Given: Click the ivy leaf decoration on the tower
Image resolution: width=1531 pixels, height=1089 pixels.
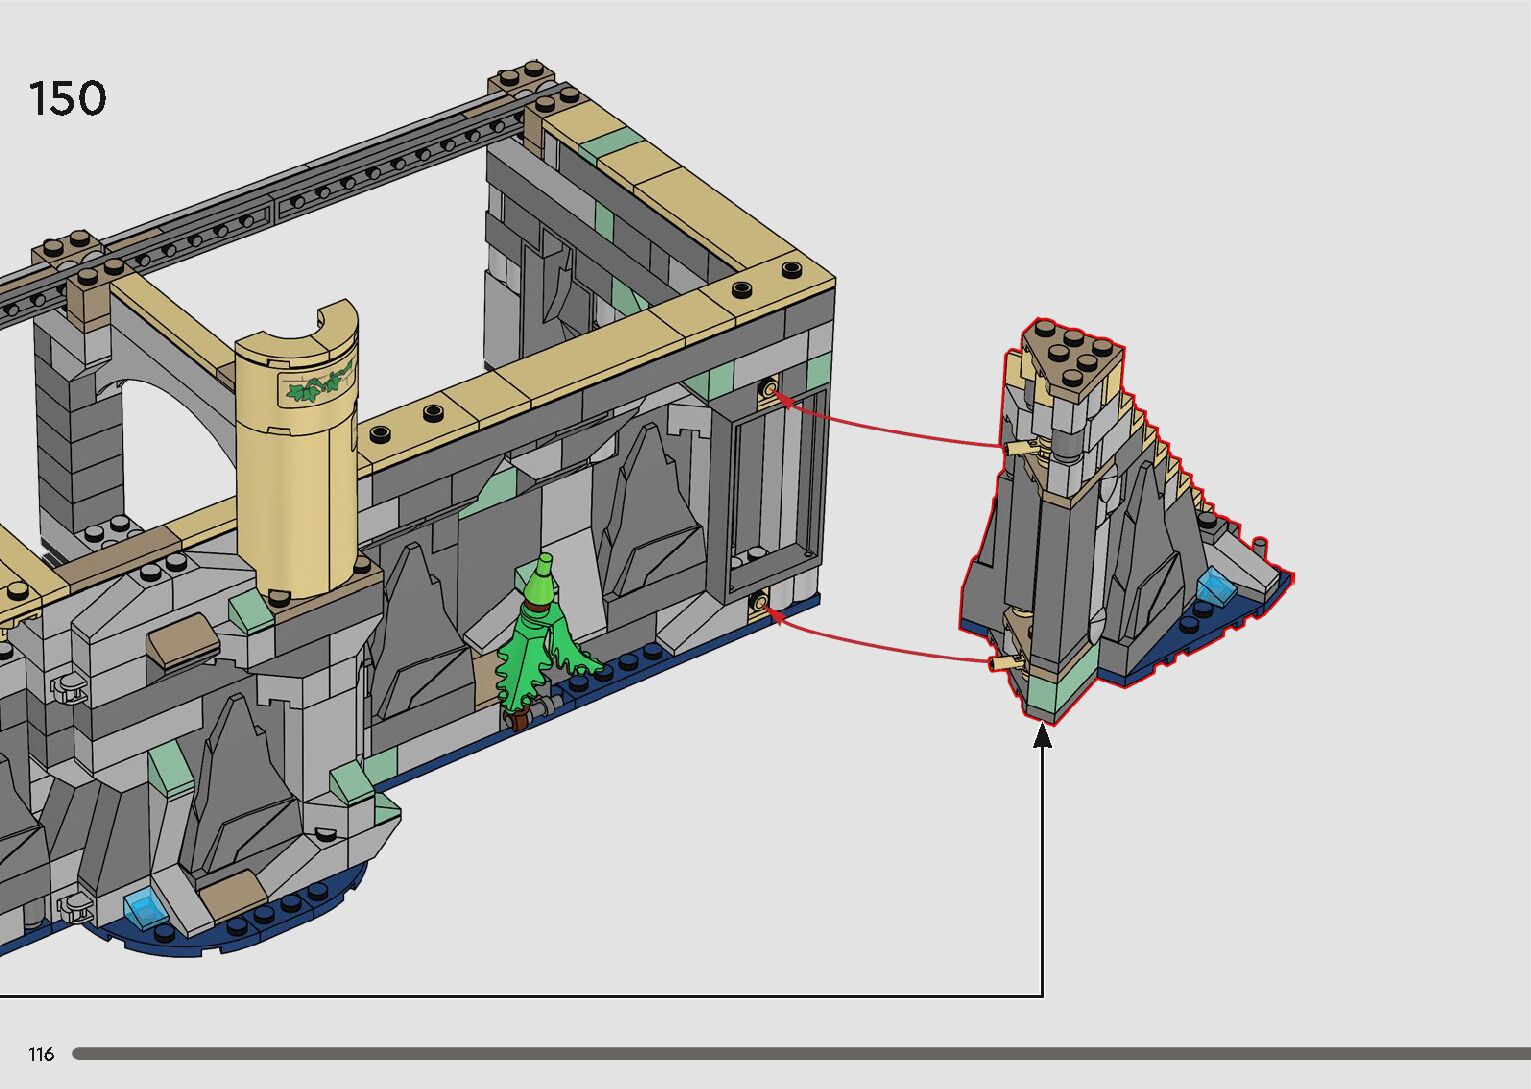Looking at the screenshot, I should (320, 385).
